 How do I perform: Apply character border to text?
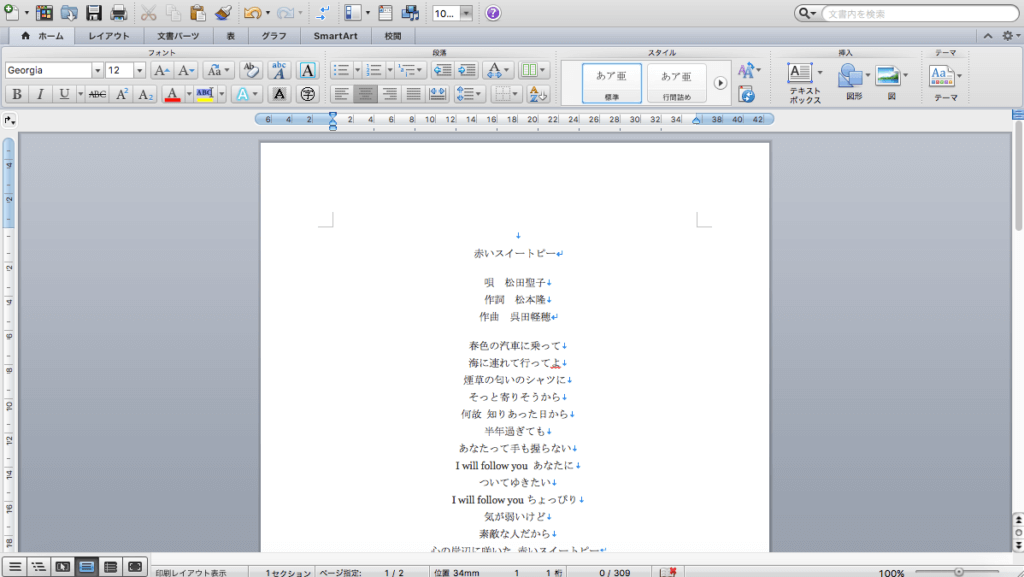click(307, 70)
